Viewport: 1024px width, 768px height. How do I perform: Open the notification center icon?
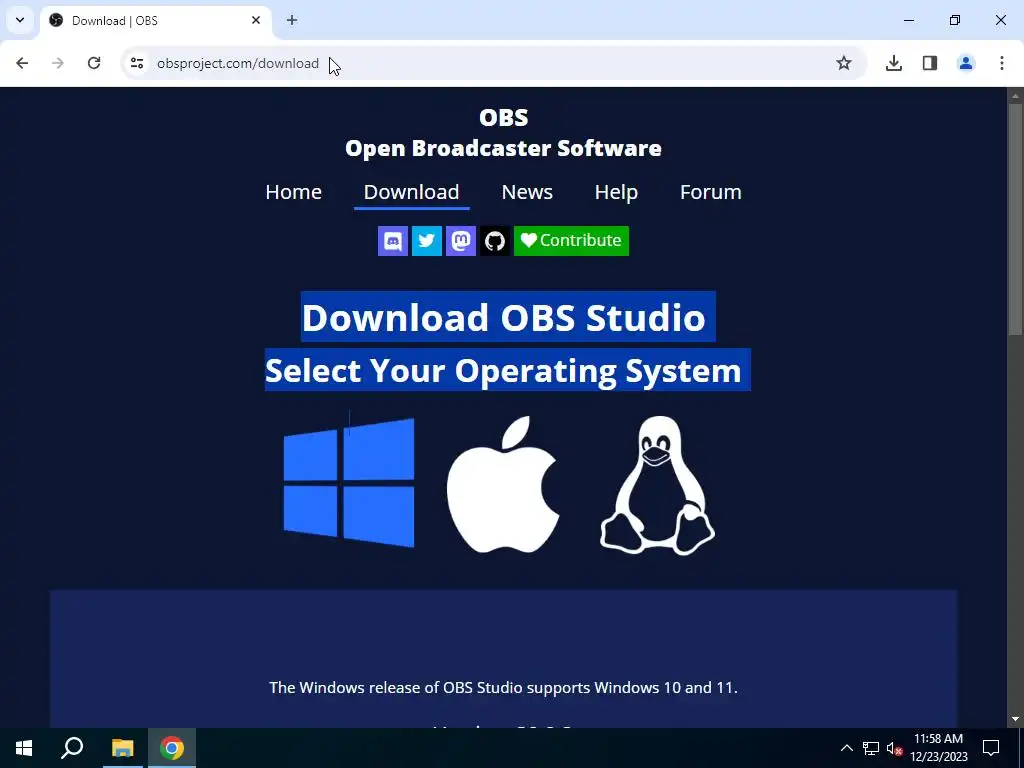(991, 748)
